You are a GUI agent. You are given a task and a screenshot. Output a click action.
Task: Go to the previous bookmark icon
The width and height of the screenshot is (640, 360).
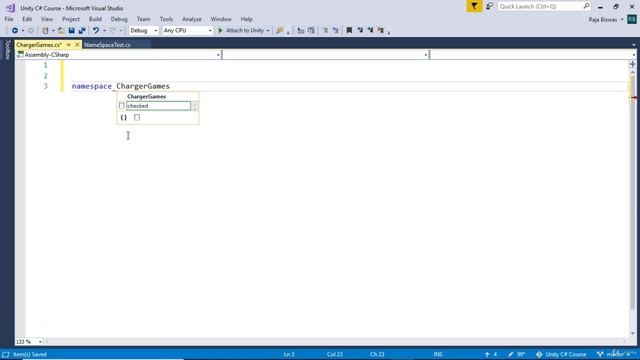pyautogui.click(x=360, y=31)
